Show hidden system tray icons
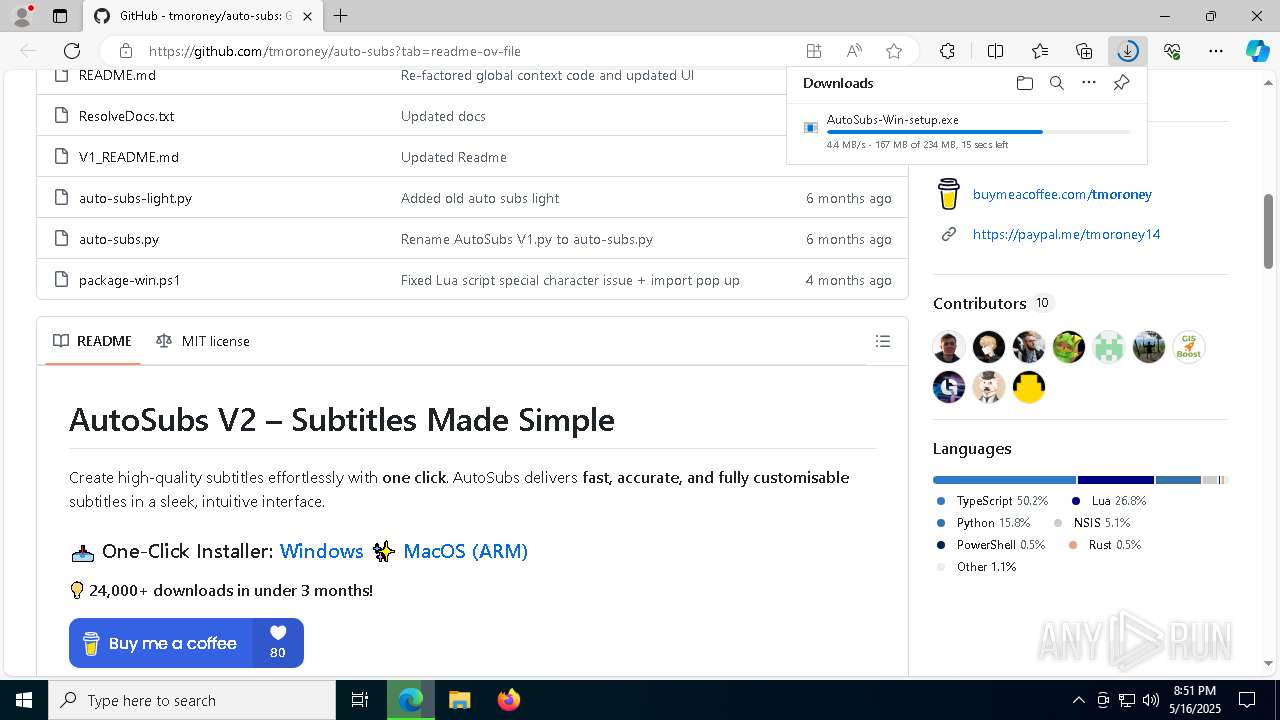The width and height of the screenshot is (1280, 720). coord(1078,700)
